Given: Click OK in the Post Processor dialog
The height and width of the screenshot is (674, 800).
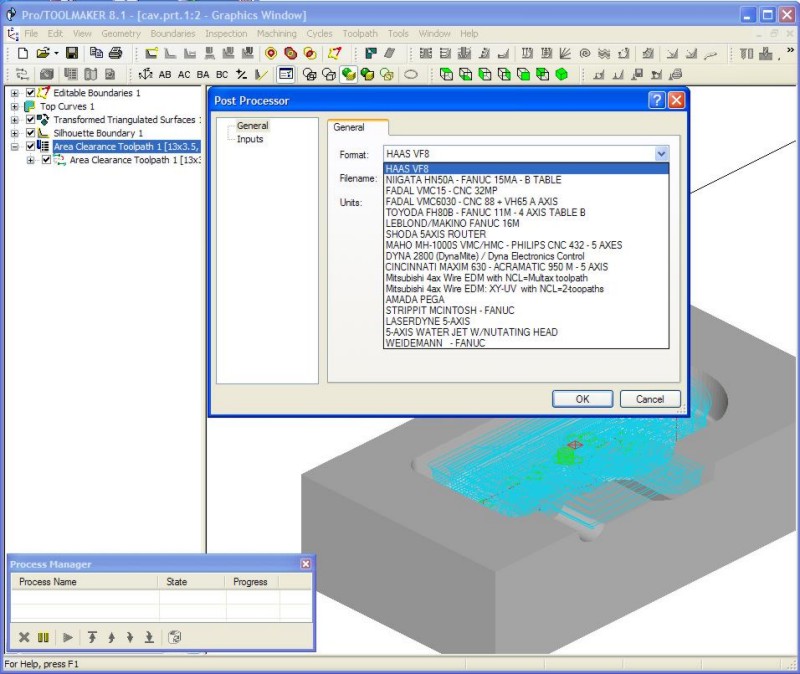Looking at the screenshot, I should (x=582, y=399).
